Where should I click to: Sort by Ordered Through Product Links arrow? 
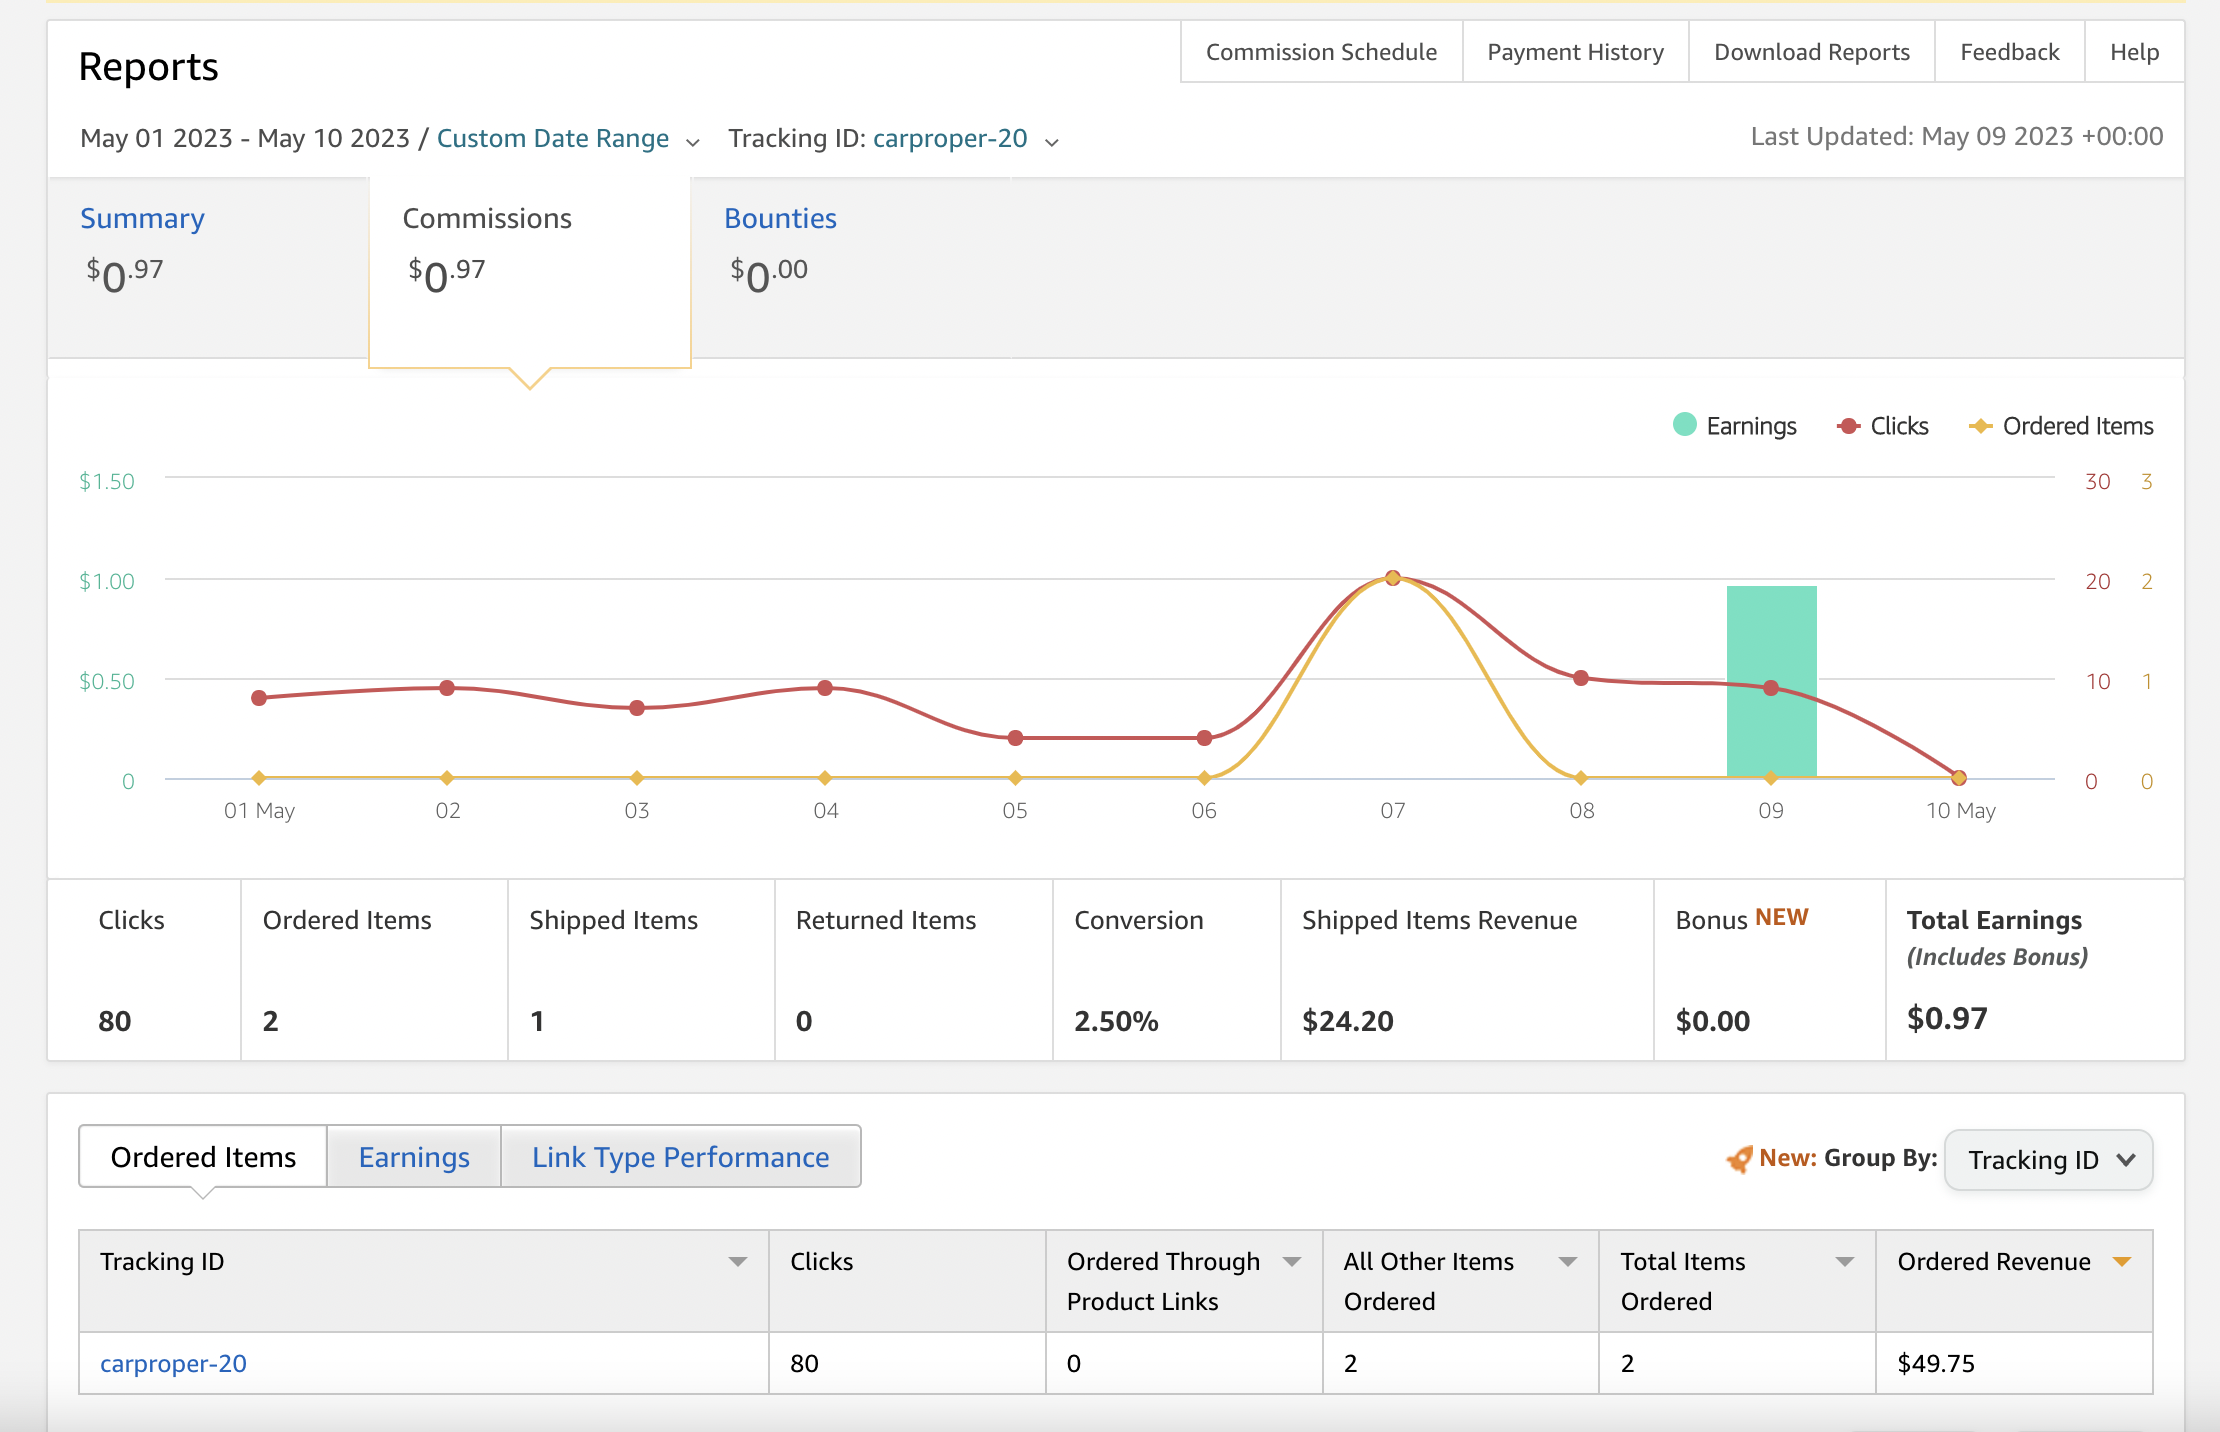tap(1292, 1262)
